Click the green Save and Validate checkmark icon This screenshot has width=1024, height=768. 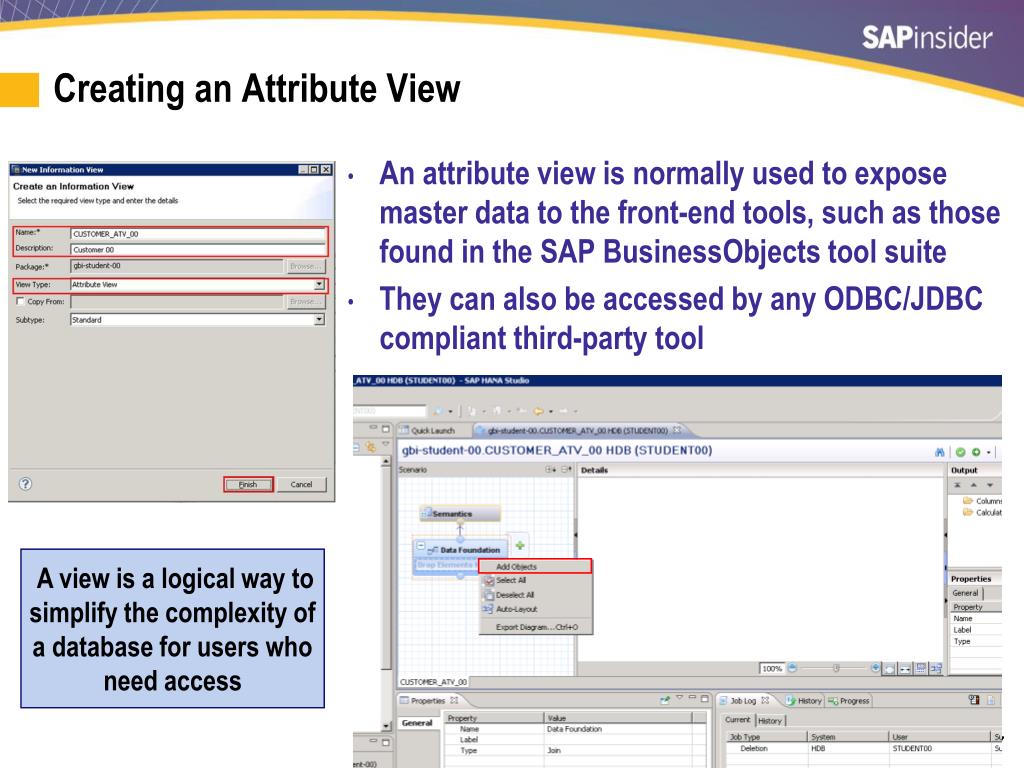960,452
